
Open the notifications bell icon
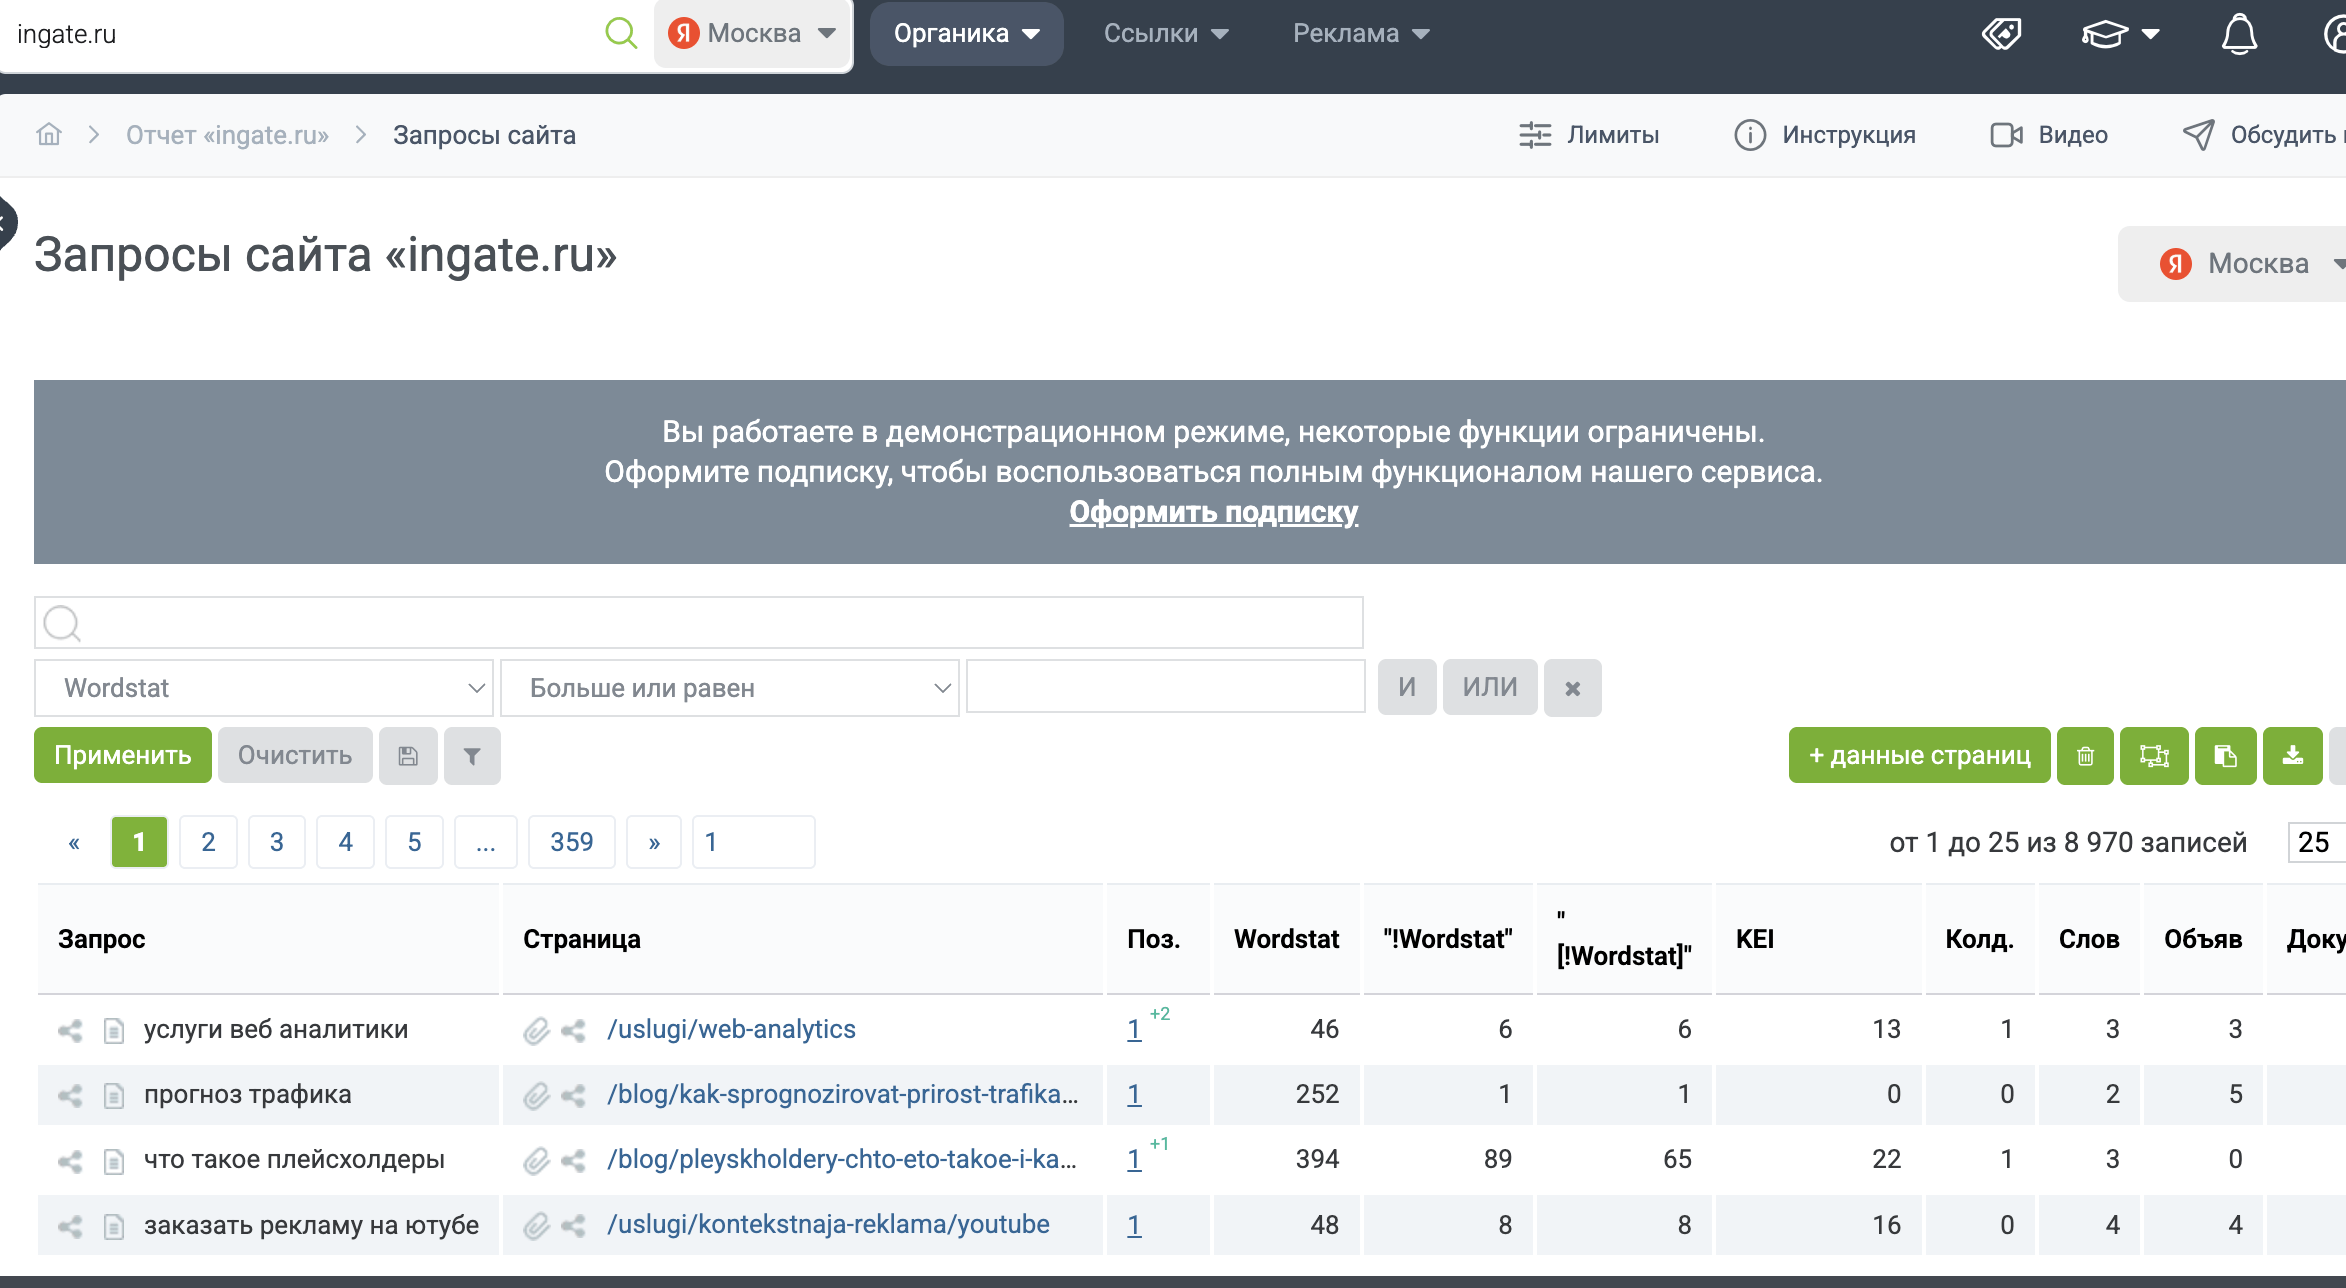[2238, 34]
